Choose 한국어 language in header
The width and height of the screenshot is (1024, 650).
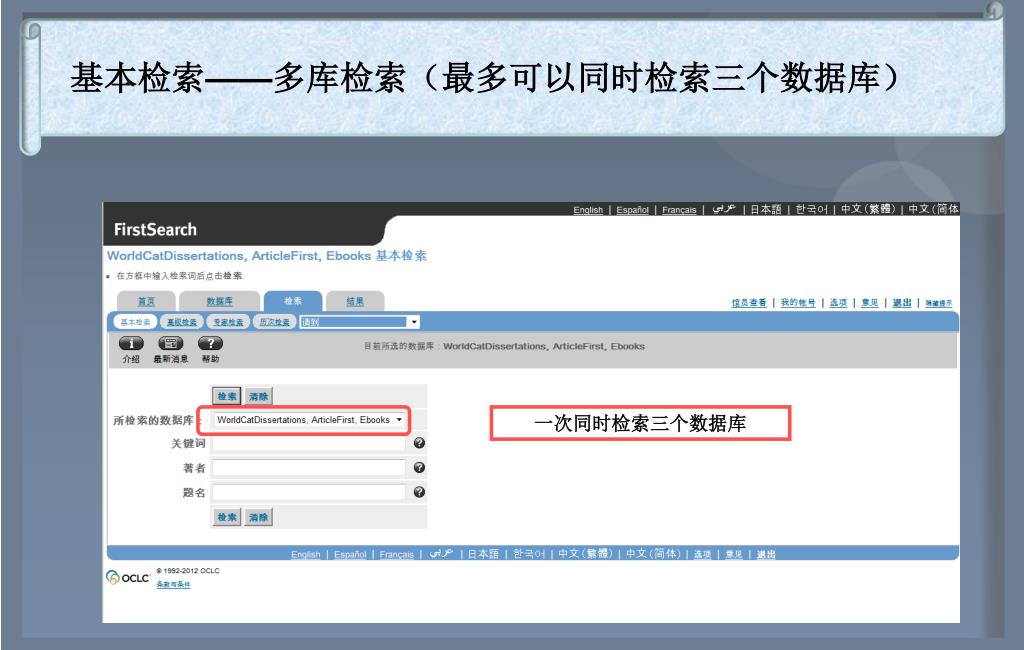click(x=811, y=209)
